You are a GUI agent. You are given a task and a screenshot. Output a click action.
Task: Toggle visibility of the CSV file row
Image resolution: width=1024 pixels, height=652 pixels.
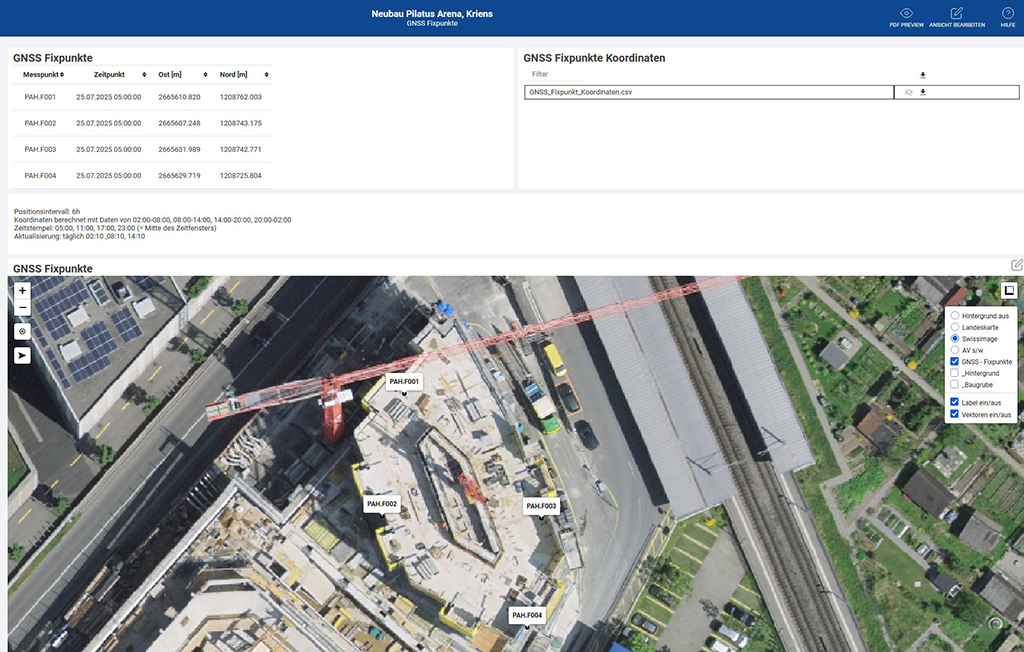point(908,92)
